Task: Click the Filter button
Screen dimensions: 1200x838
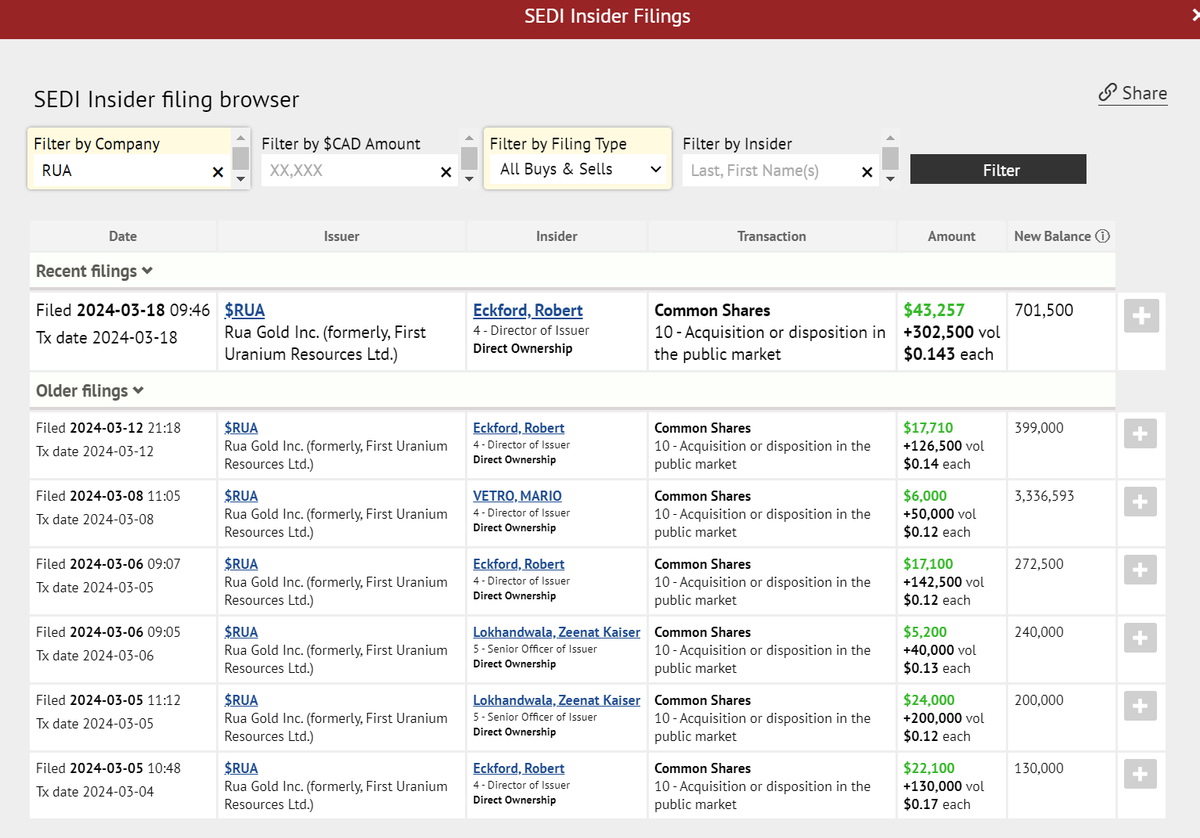Action: click(998, 169)
